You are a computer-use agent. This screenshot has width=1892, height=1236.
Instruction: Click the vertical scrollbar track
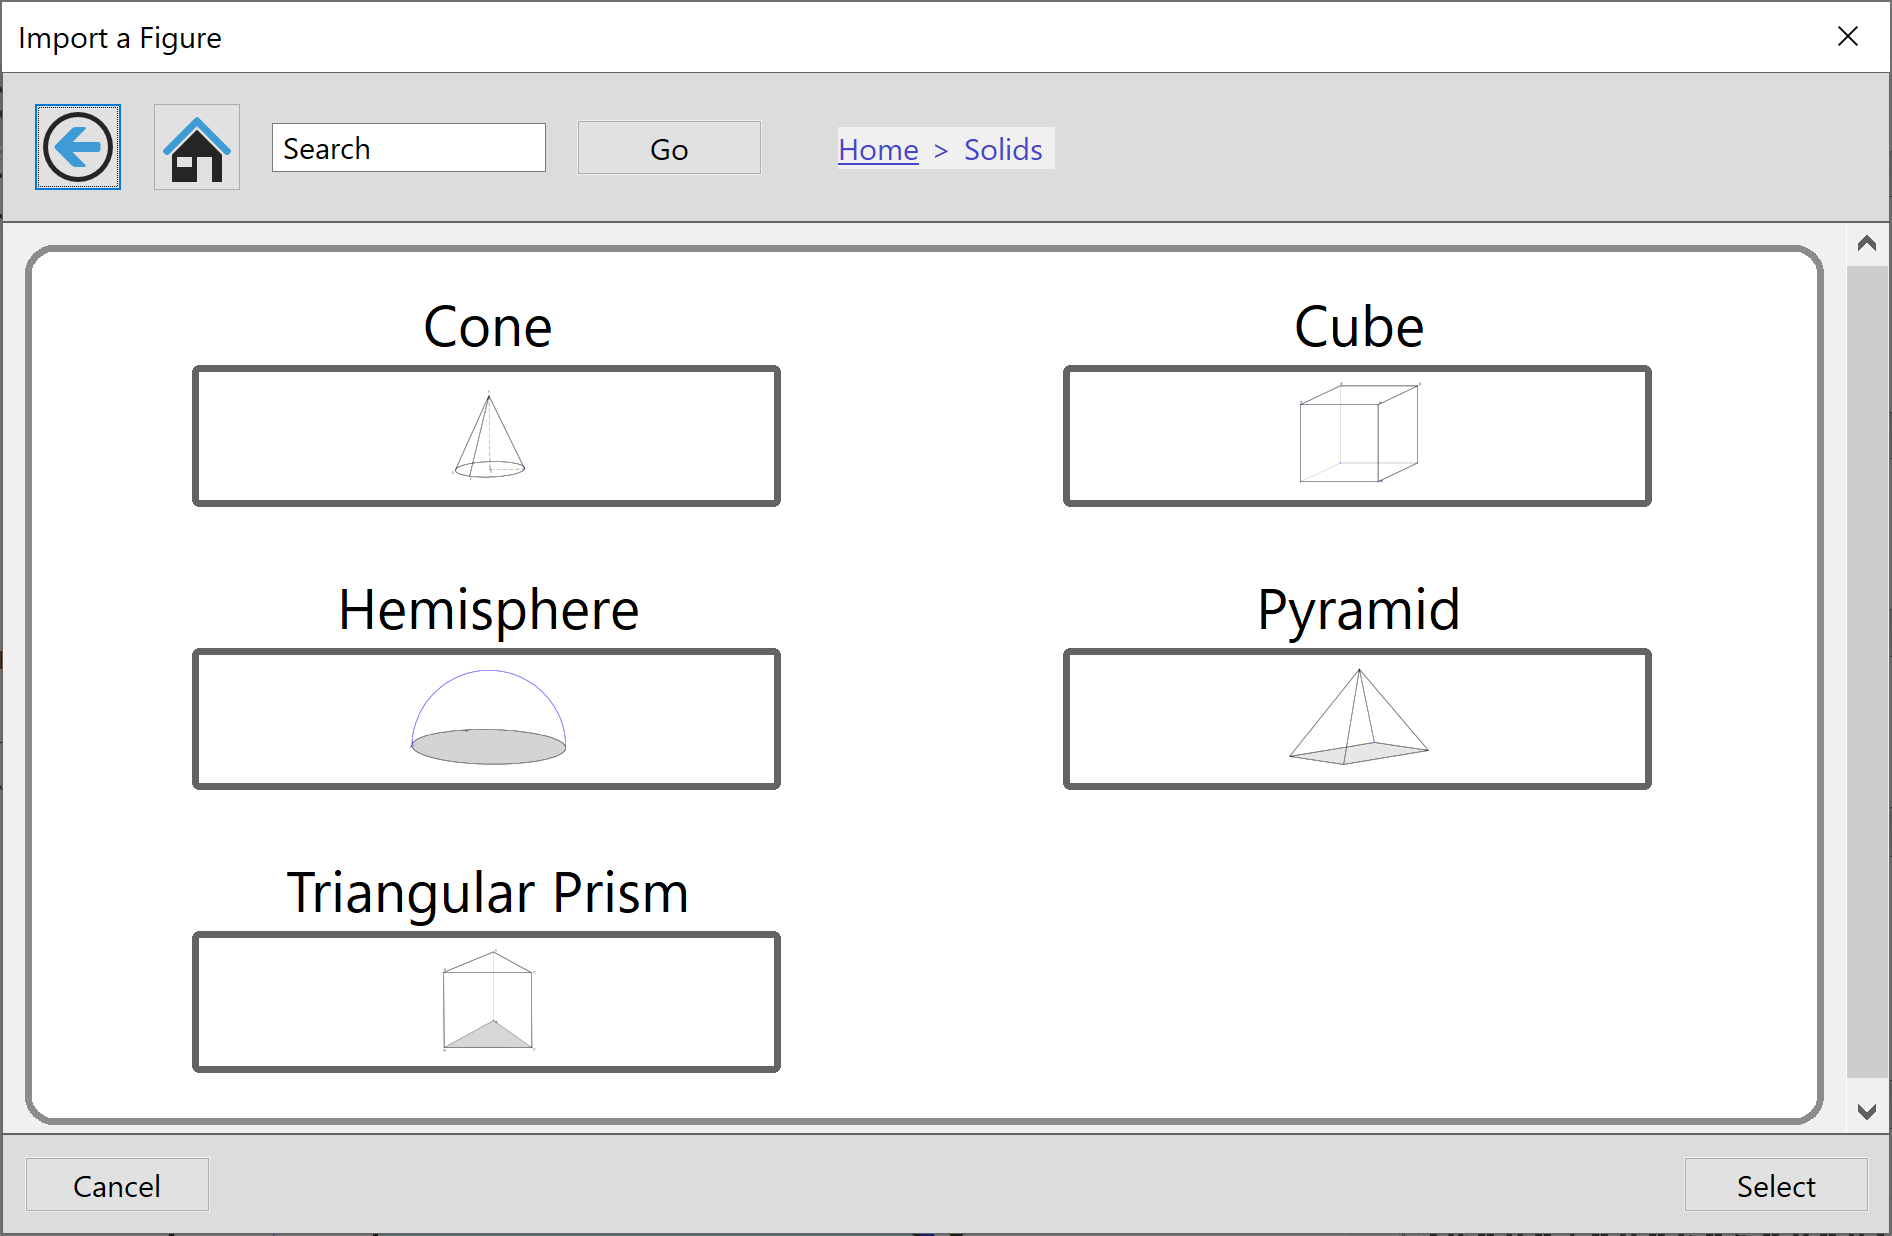click(1866, 670)
